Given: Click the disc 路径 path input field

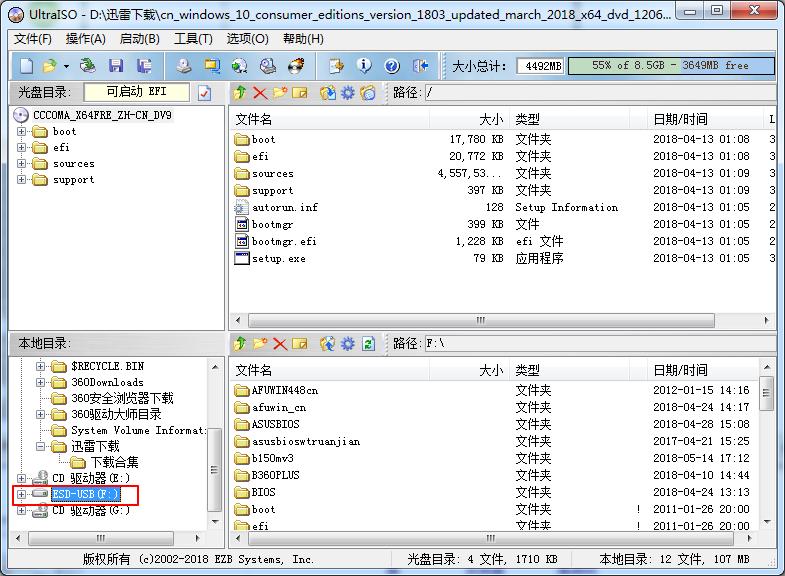Looking at the screenshot, I should pyautogui.click(x=600, y=93).
